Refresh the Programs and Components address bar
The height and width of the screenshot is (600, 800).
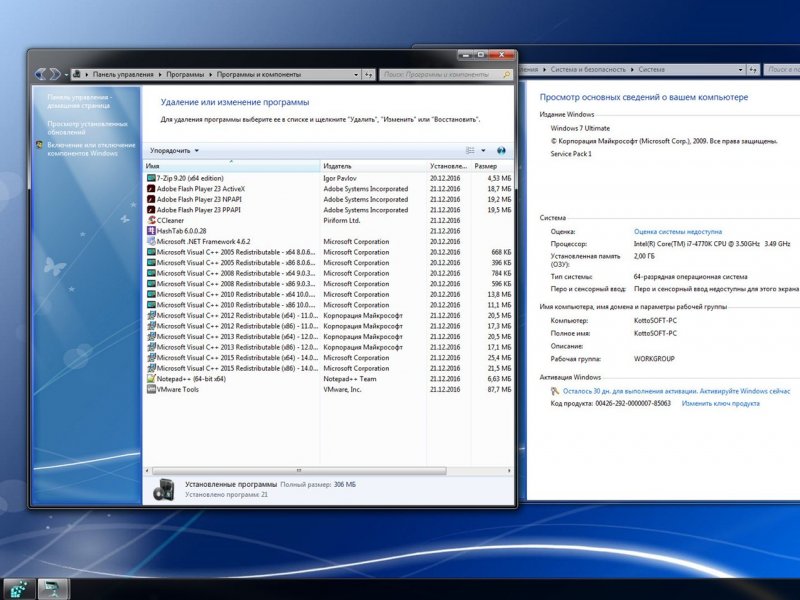tap(368, 74)
